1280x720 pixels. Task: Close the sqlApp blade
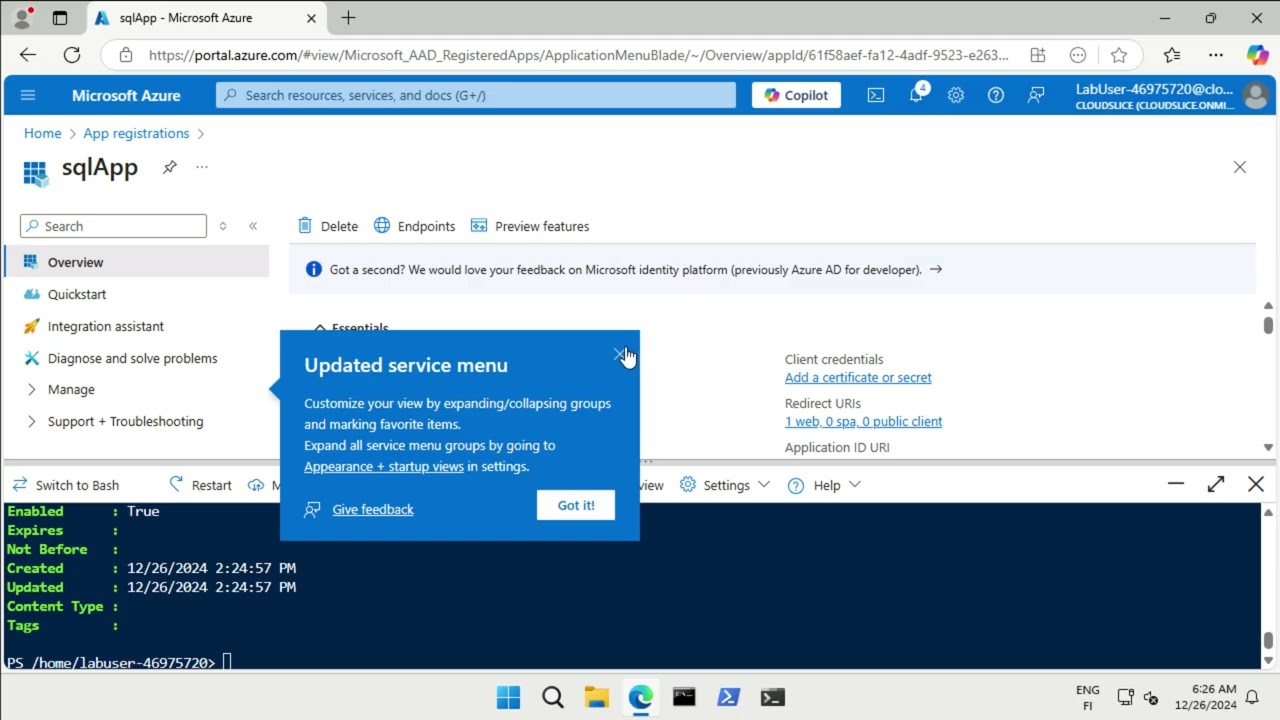(1240, 167)
